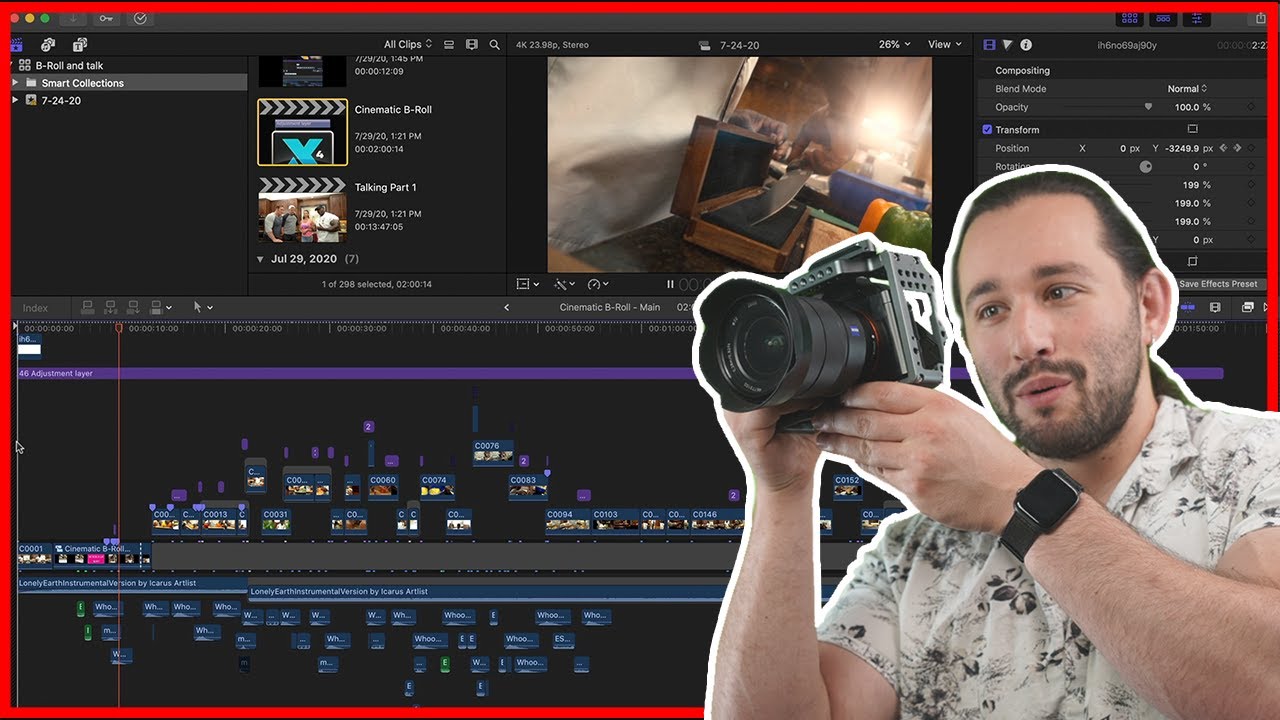The height and width of the screenshot is (720, 1280).
Task: Open viewer Transform tools dropdown
Action: [x=527, y=284]
